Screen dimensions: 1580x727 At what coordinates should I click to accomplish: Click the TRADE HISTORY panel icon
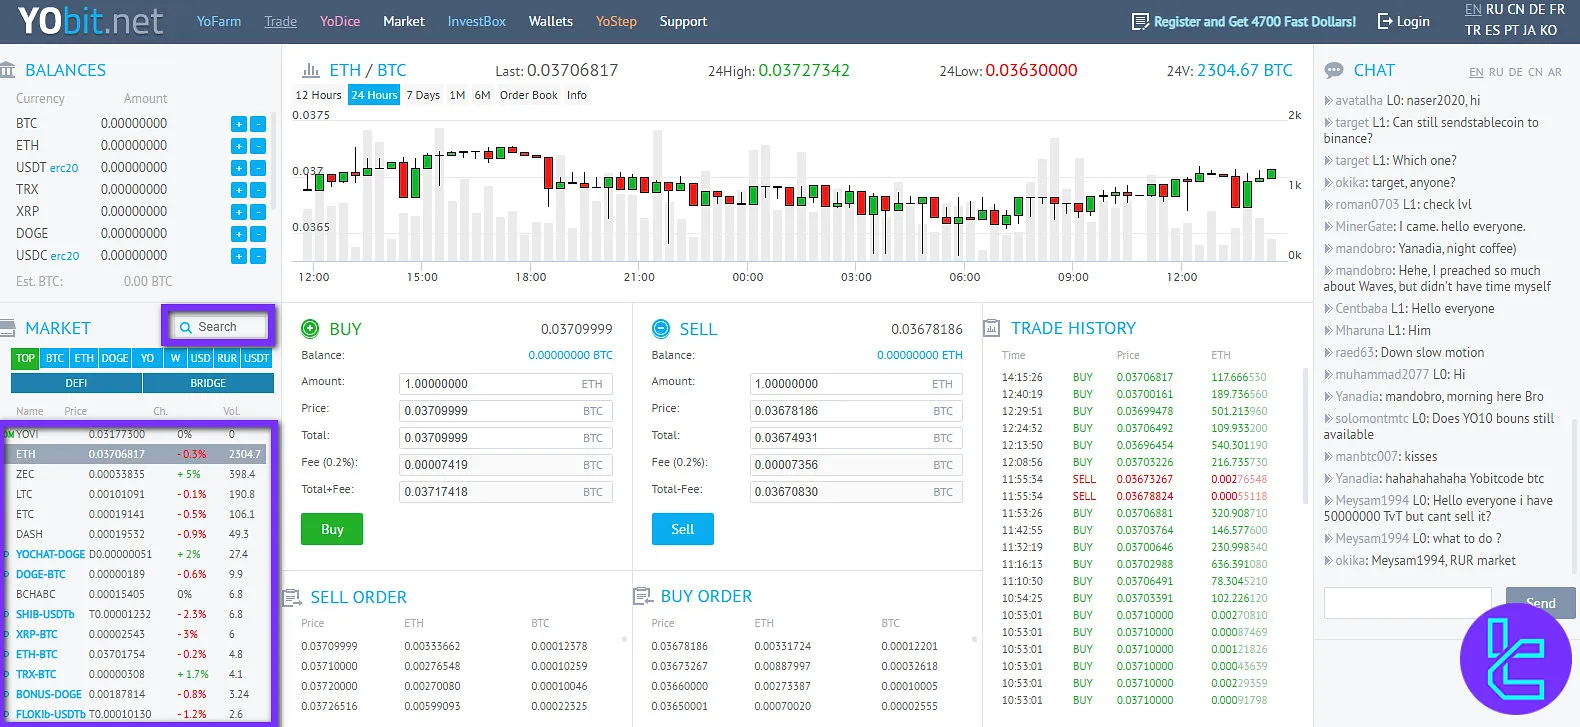[992, 328]
